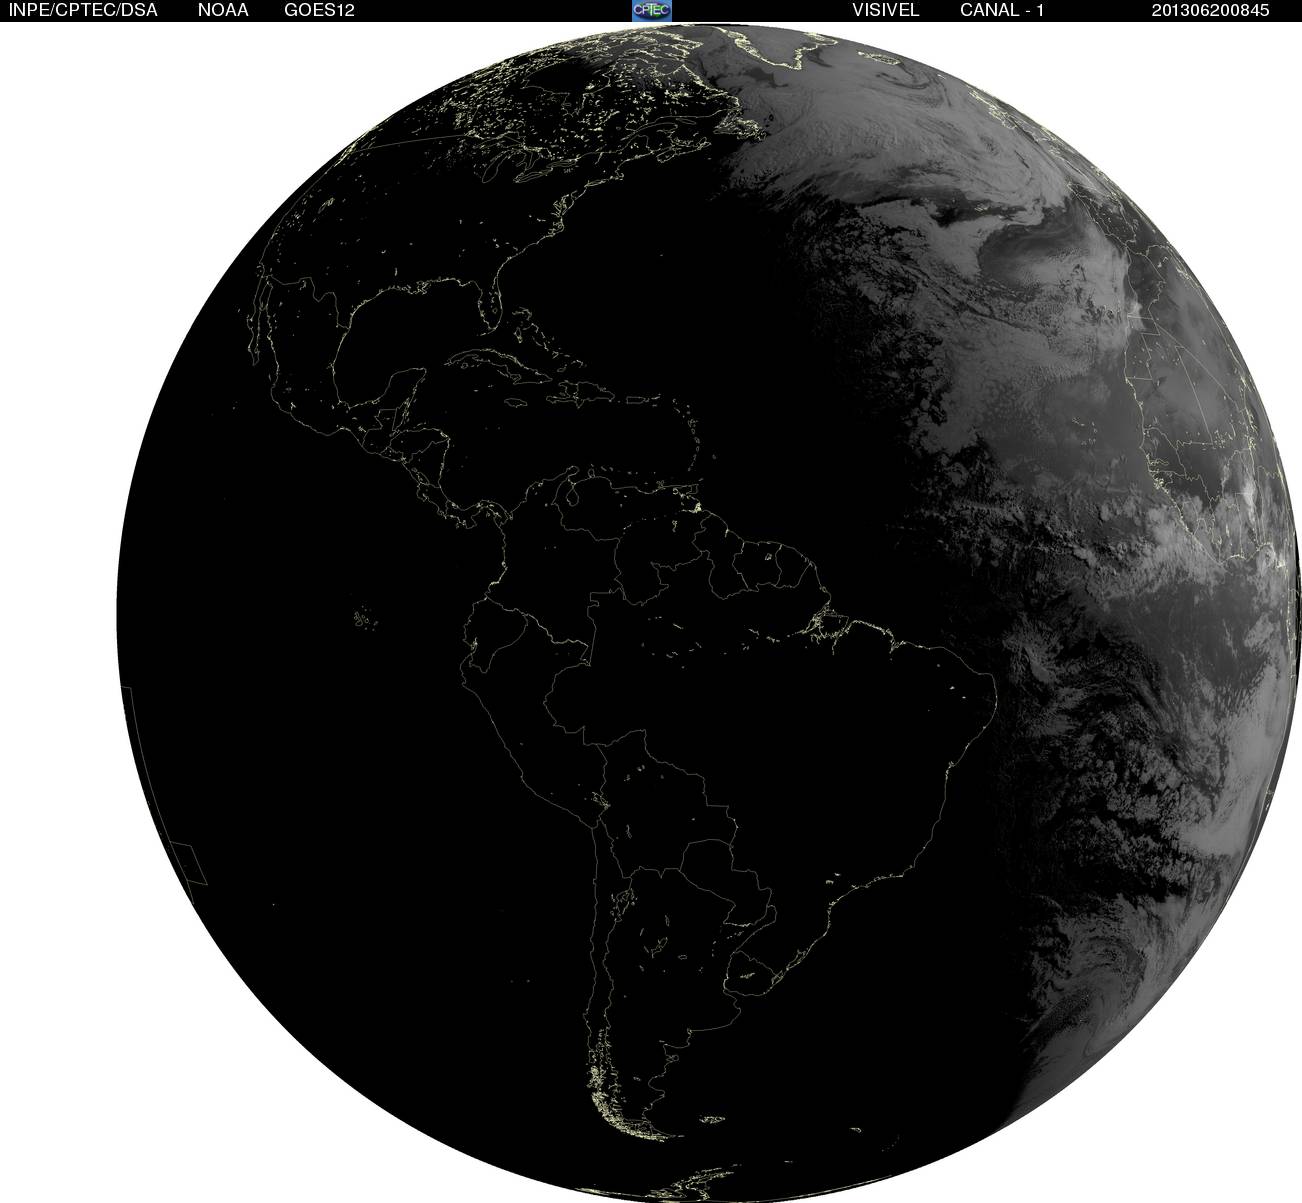The height and width of the screenshot is (1203, 1302).
Task: Click the GOES12 satellite label
Action: (x=320, y=10)
